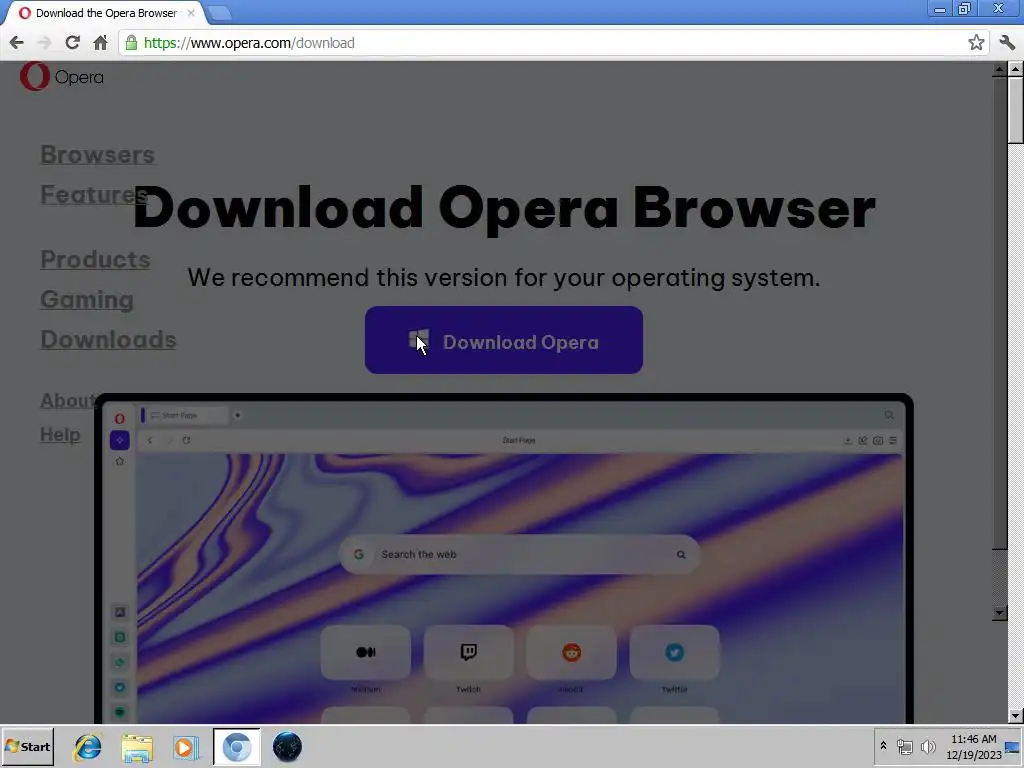Open the Features menu link

[94, 194]
